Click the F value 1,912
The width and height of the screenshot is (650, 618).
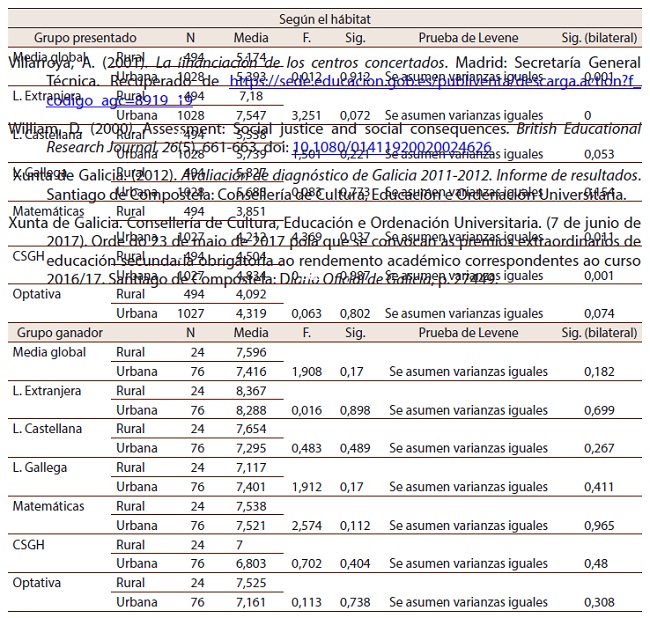click(x=306, y=487)
